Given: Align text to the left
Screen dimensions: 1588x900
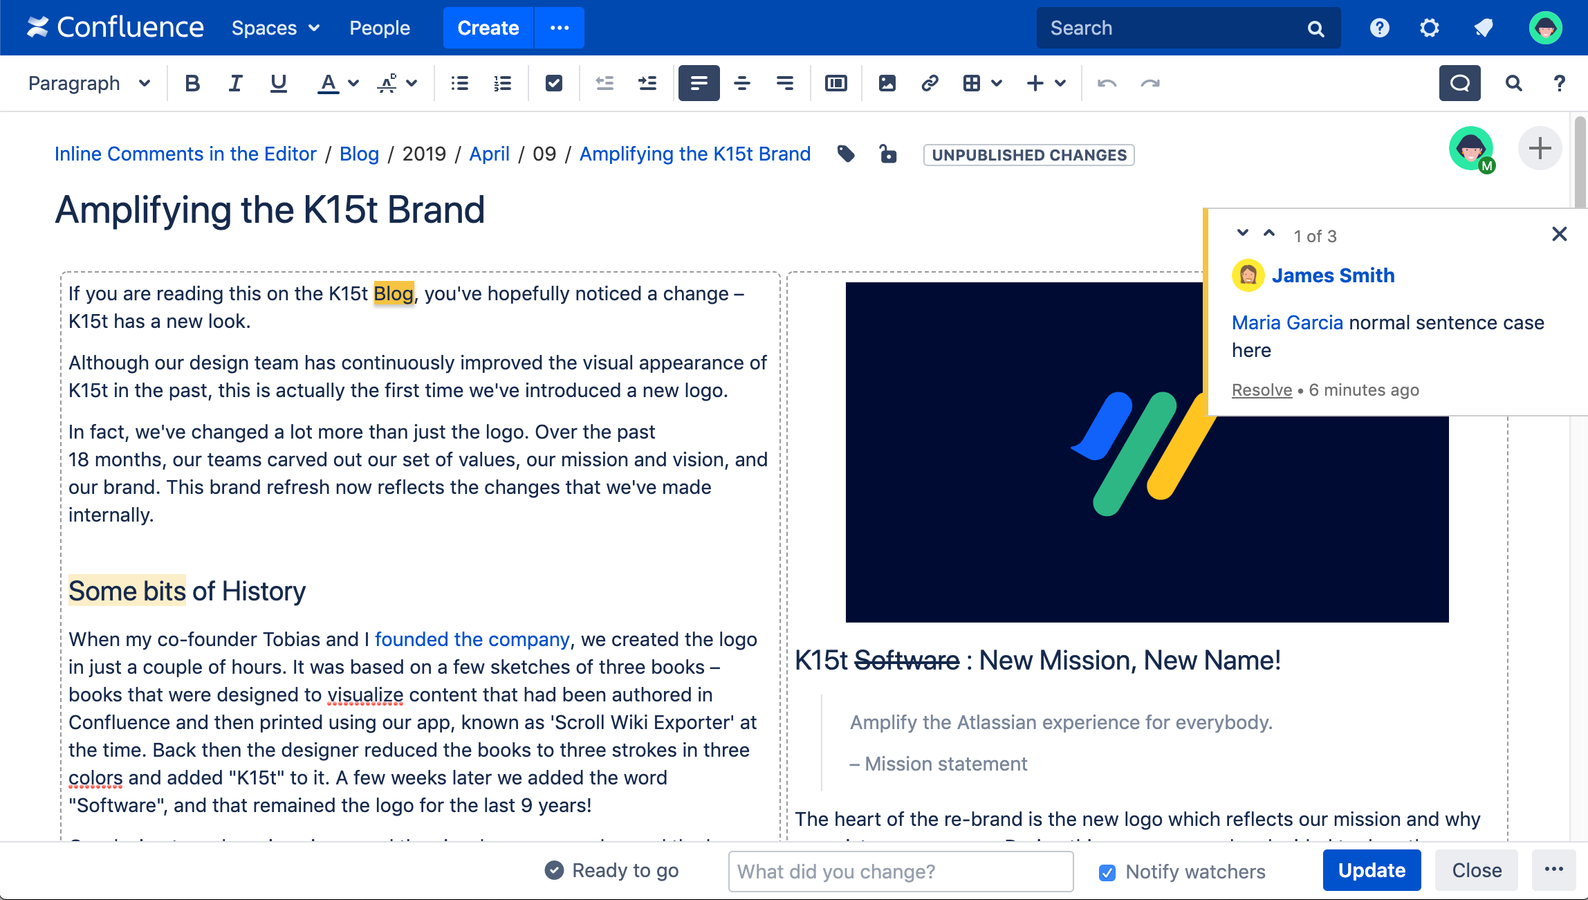Looking at the screenshot, I should 699,83.
